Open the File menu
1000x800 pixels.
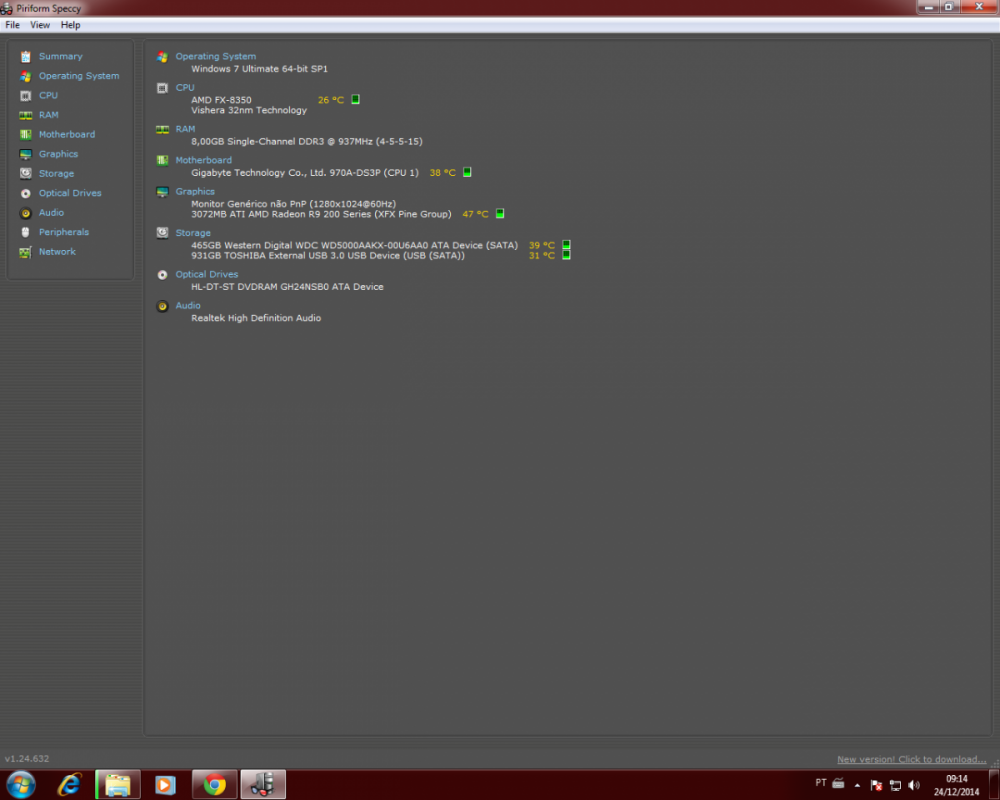click(13, 25)
